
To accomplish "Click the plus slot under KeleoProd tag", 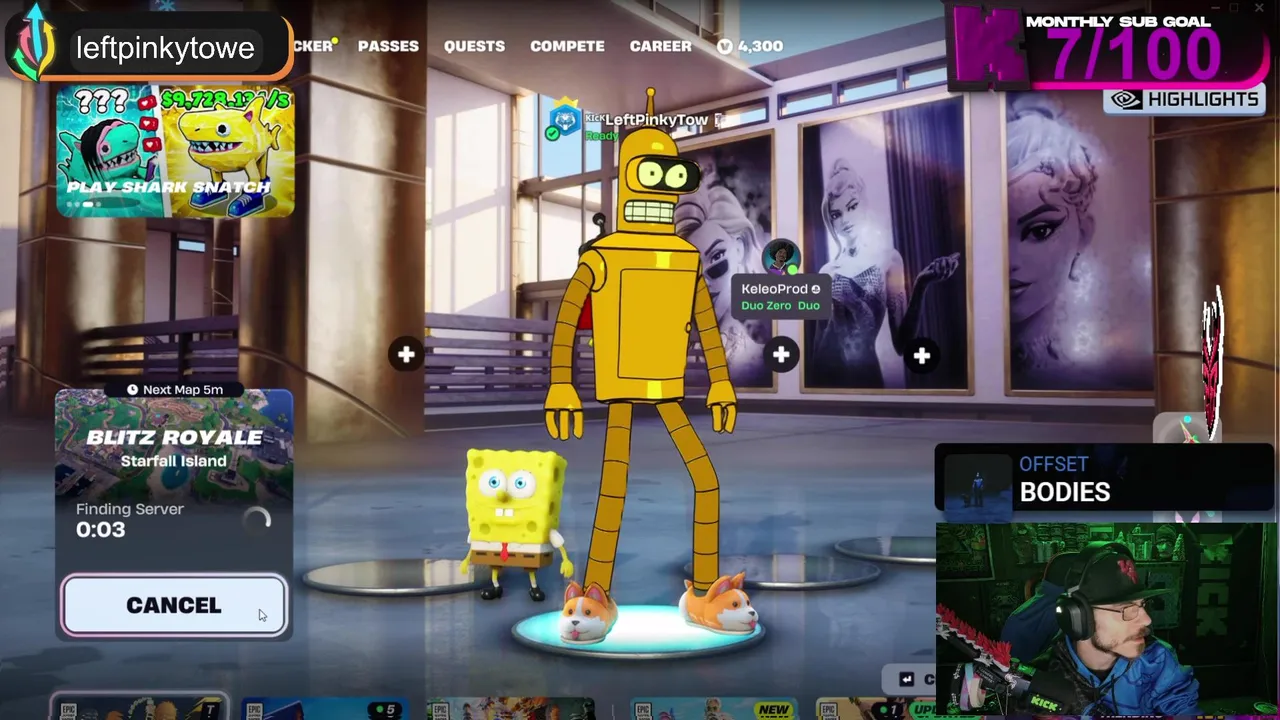I will [781, 354].
